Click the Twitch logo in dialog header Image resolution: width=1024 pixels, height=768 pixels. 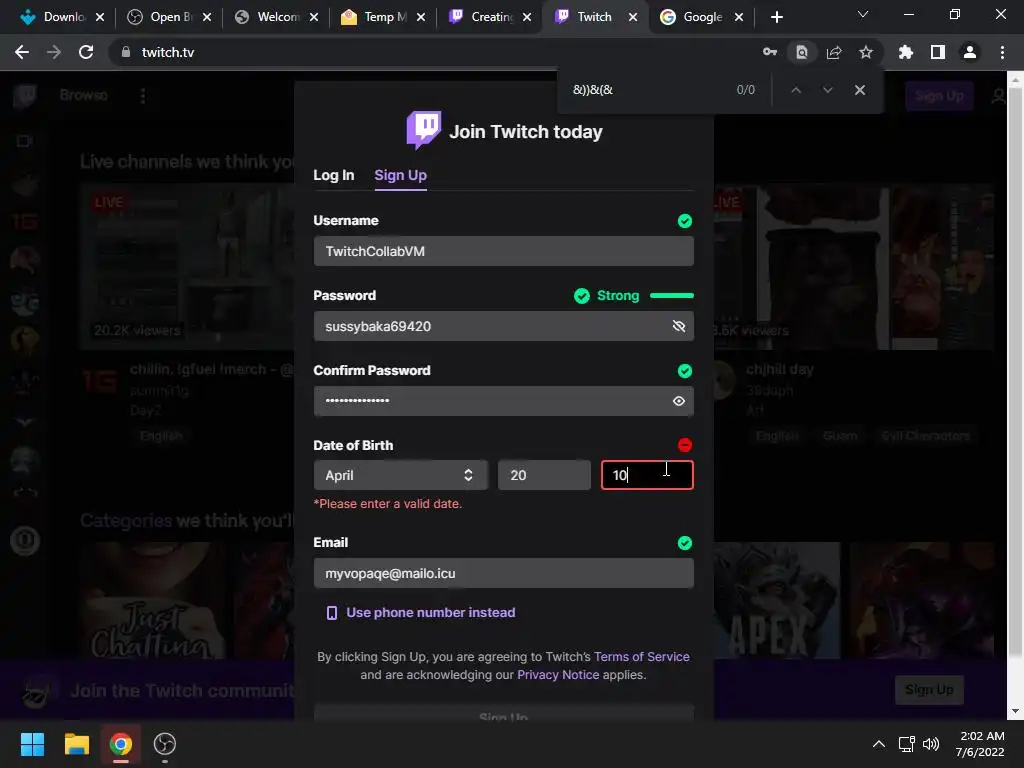423,130
